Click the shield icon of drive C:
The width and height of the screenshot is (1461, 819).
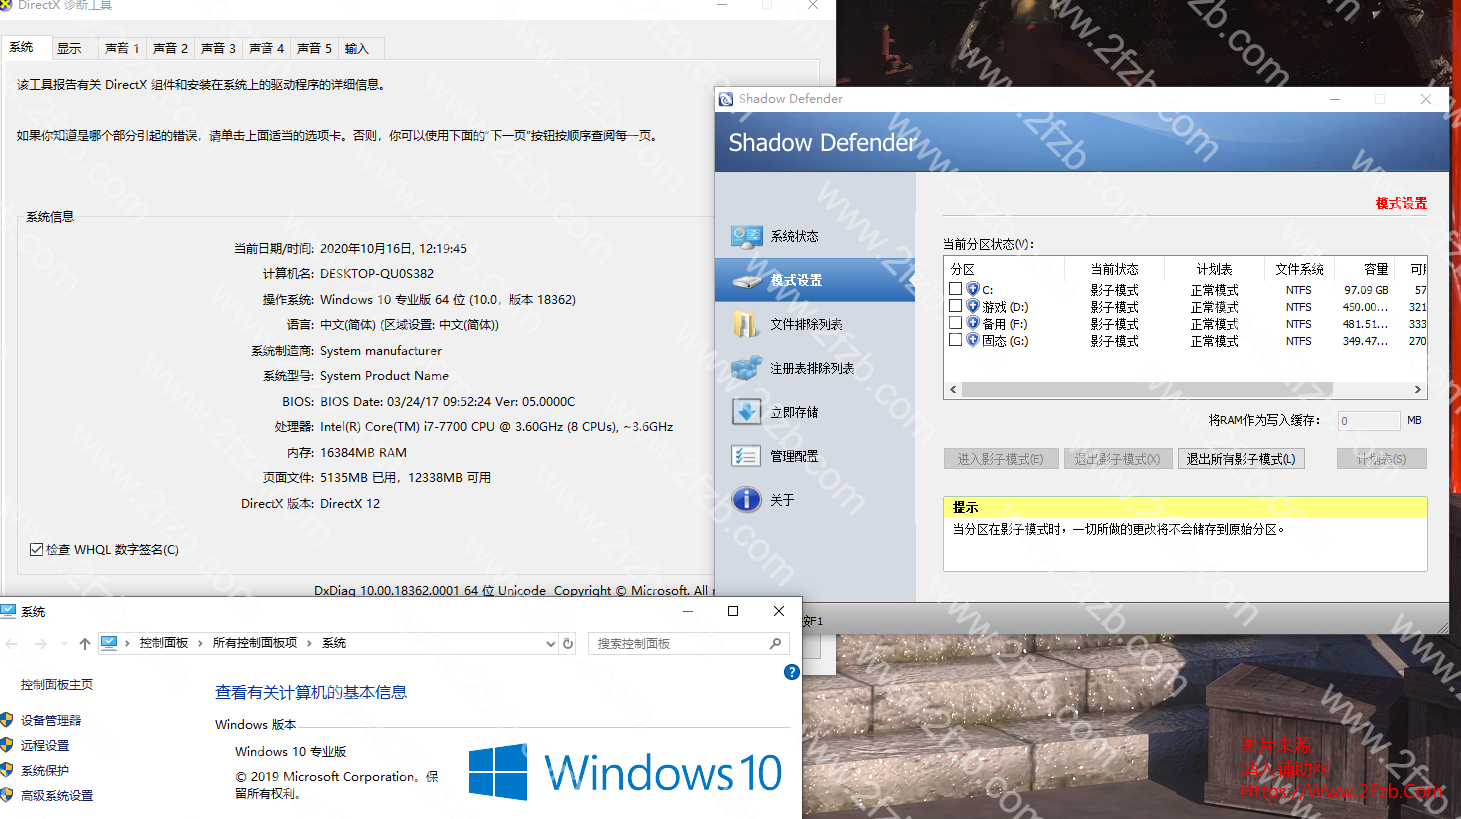[972, 289]
